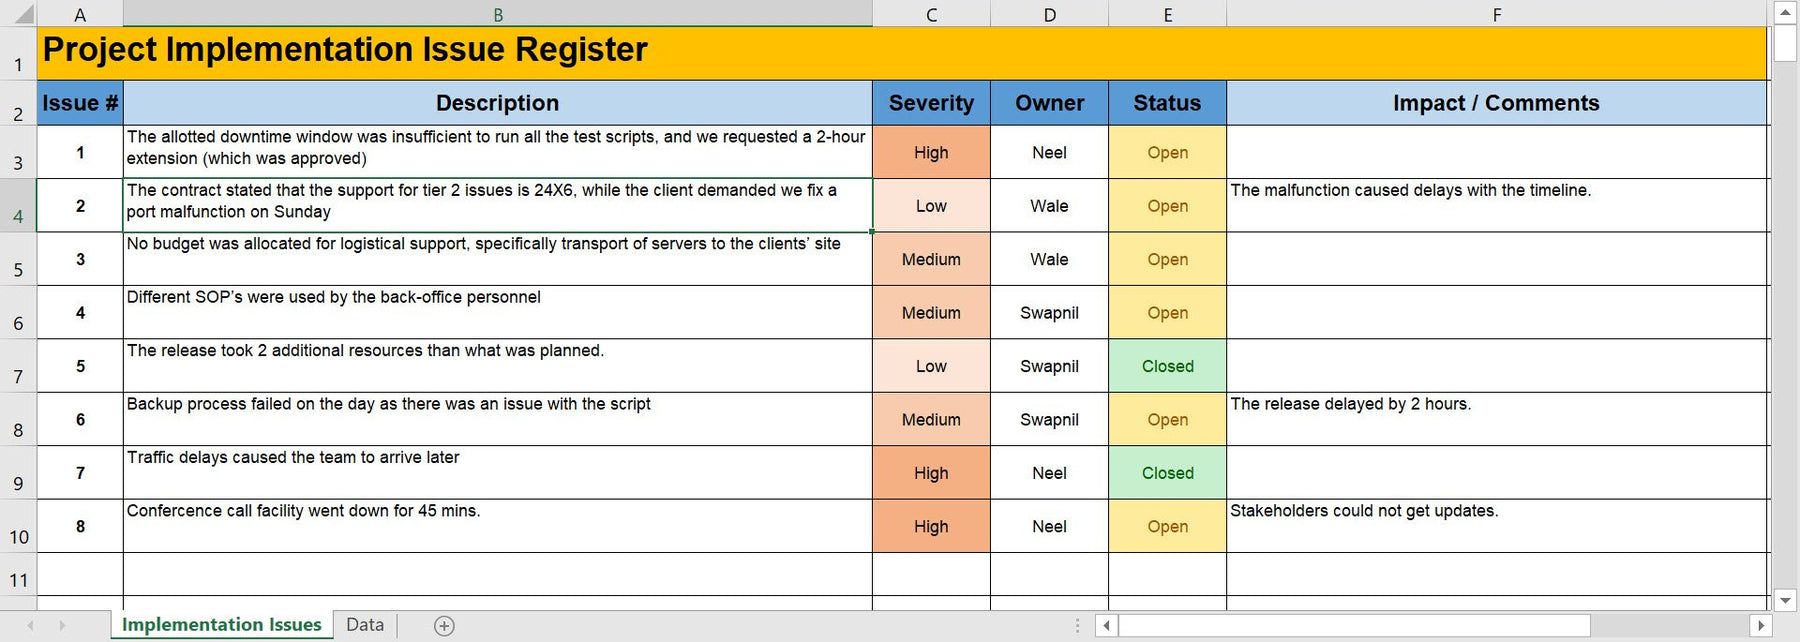Click the horizontal scrollbar right arrow
The image size is (1800, 642).
(x=1761, y=626)
